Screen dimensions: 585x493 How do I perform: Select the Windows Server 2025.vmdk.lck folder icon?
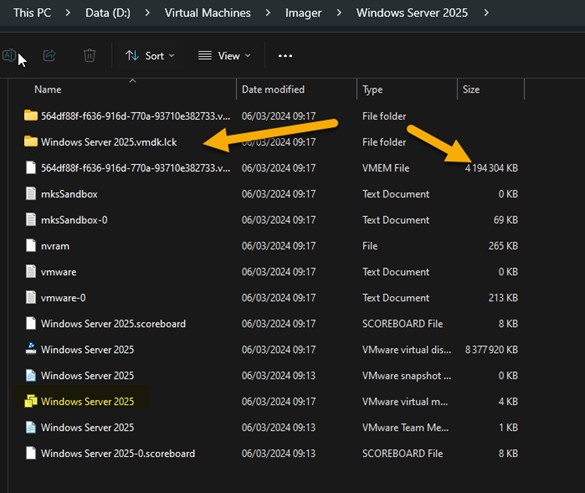[31, 142]
